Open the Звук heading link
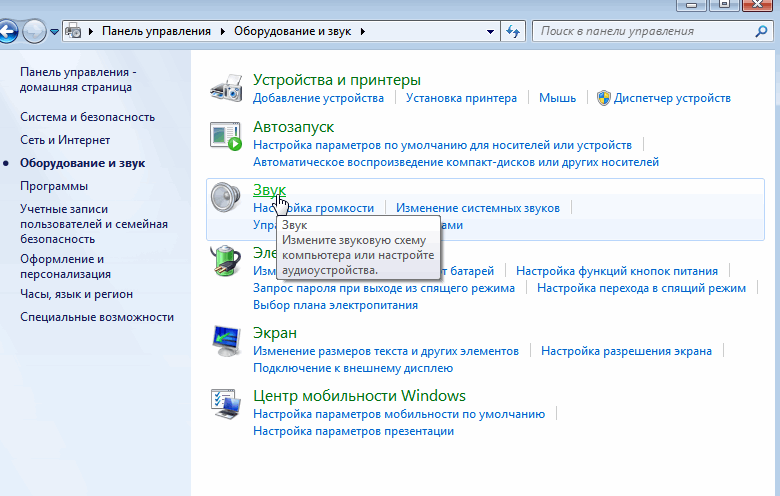 coord(269,190)
